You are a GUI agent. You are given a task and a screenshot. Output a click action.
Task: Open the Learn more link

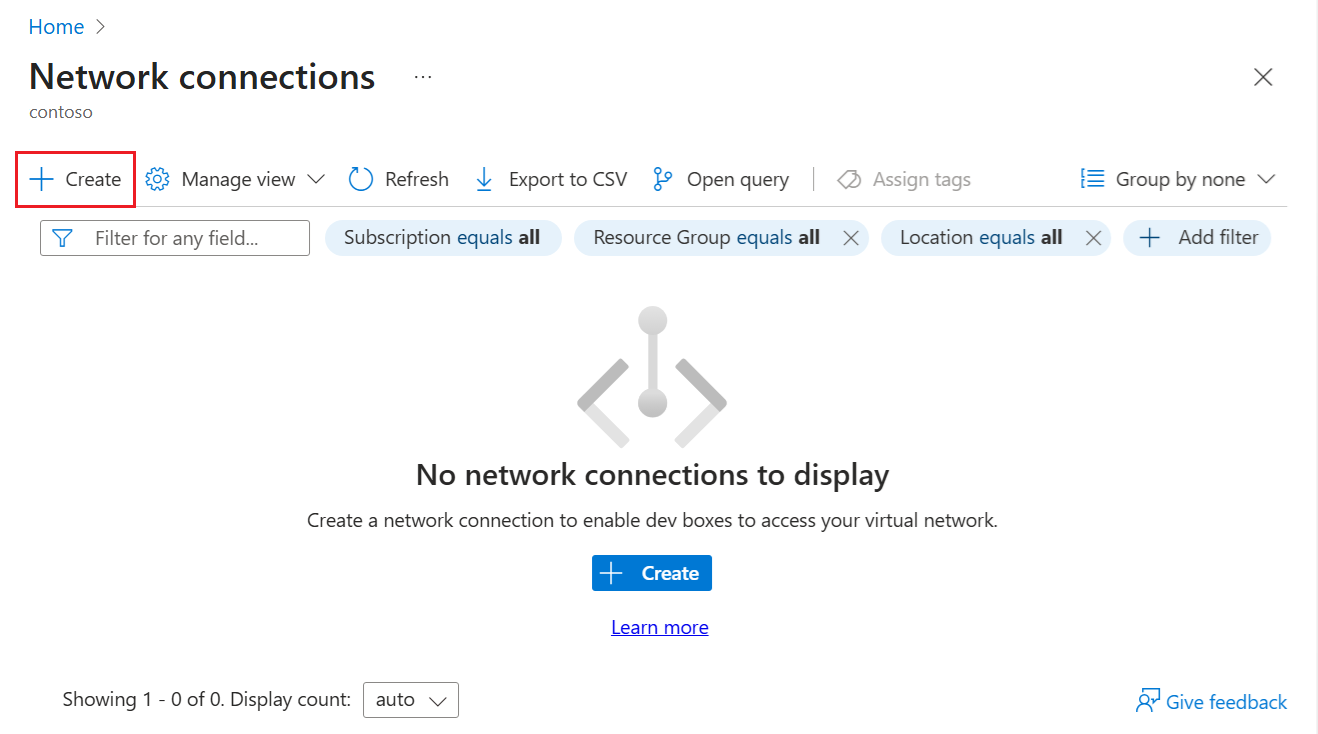coord(659,627)
